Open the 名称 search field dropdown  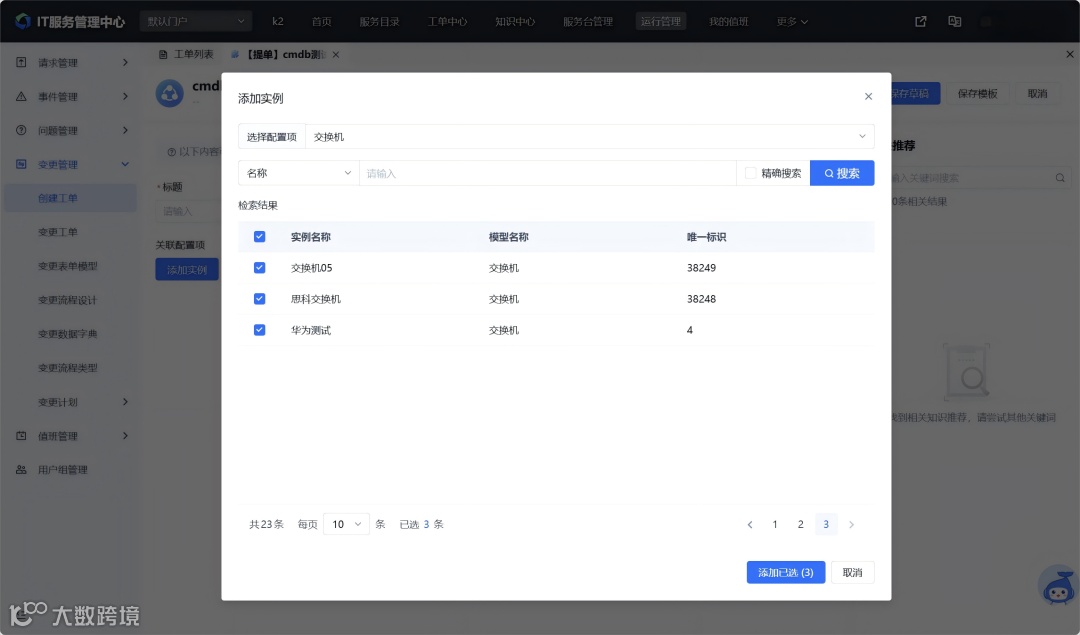299,173
